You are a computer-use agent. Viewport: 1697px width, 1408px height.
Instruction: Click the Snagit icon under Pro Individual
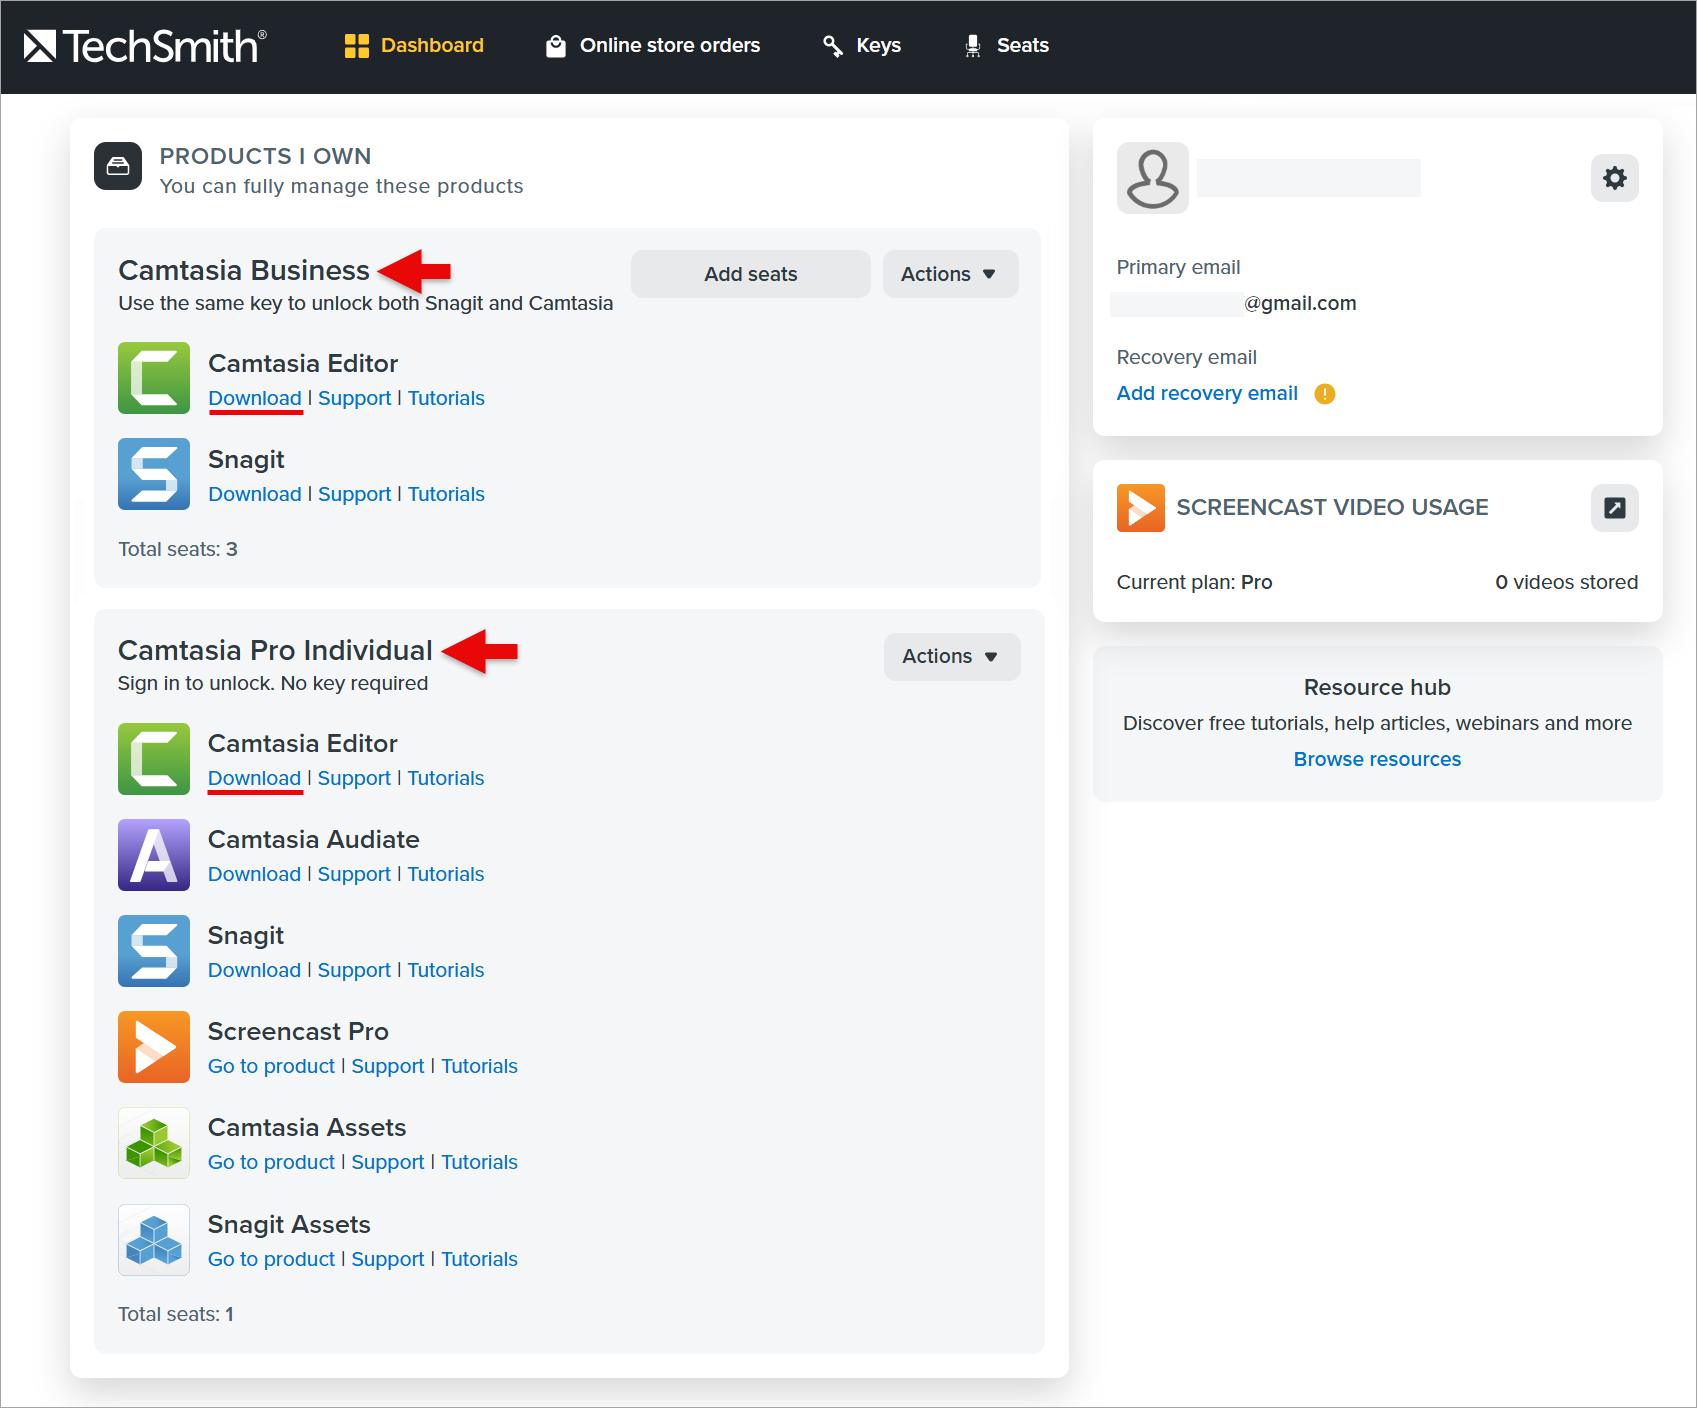click(154, 951)
